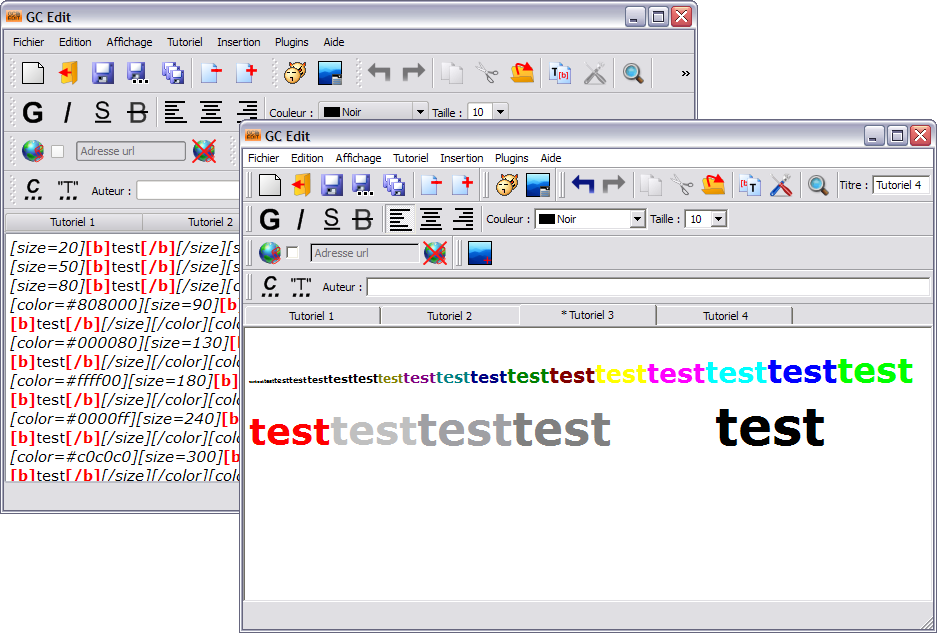Click New document icon in front window

click(x=270, y=185)
